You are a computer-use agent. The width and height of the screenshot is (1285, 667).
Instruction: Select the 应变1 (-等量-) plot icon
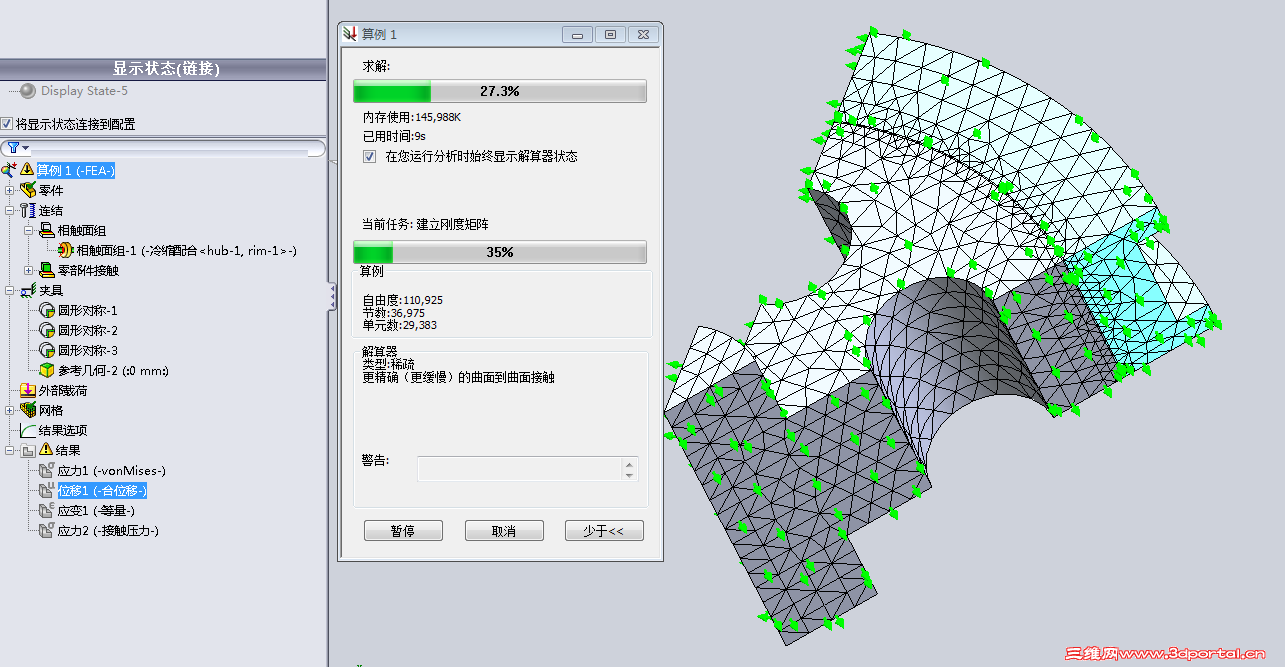[x=46, y=510]
